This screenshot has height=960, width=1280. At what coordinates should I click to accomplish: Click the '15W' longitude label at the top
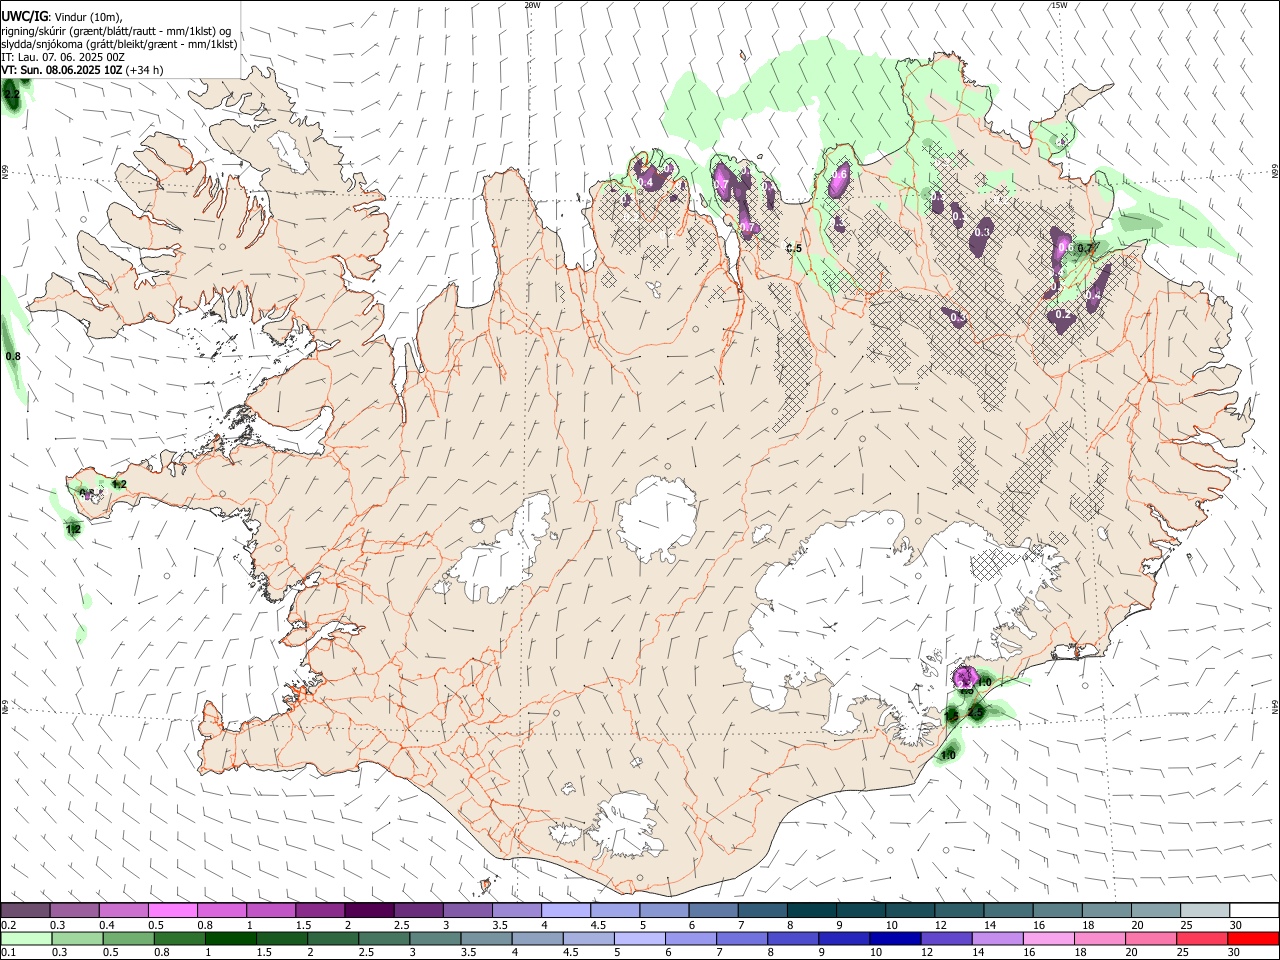coord(1058,5)
